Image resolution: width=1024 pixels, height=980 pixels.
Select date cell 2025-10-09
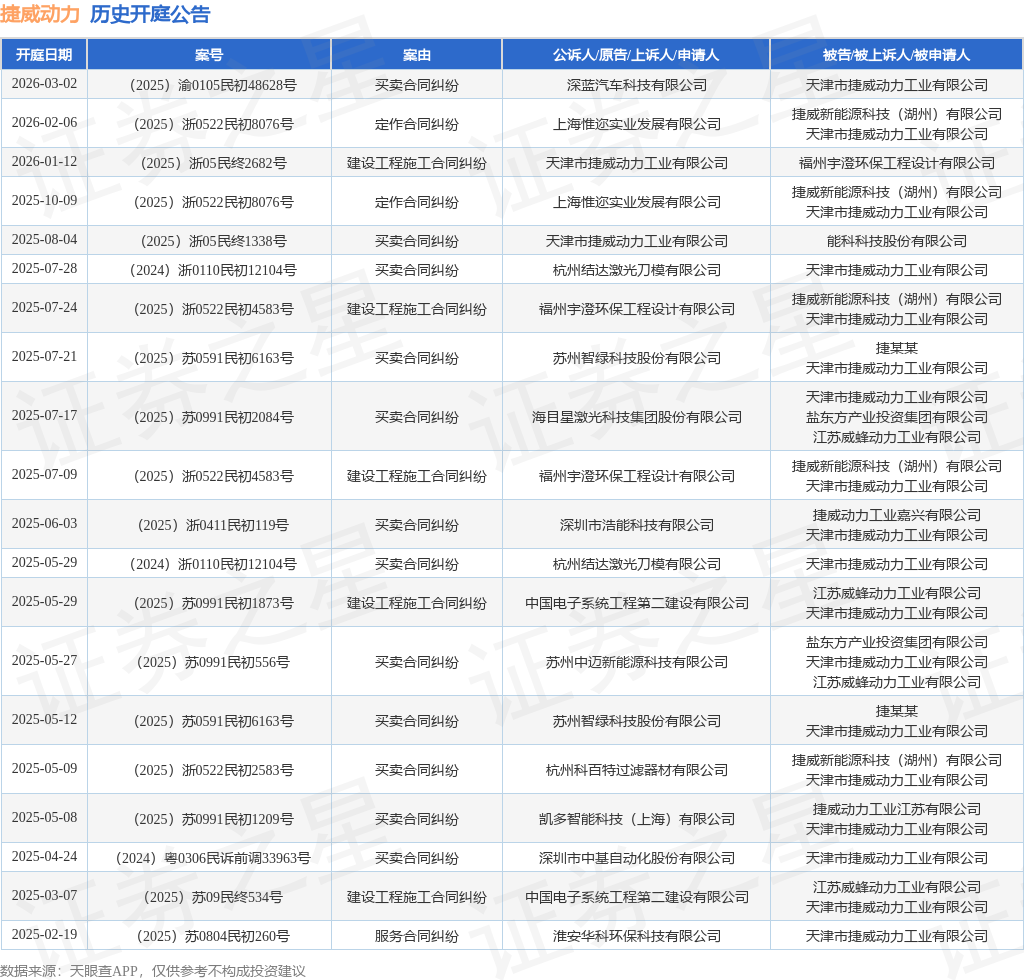point(44,200)
